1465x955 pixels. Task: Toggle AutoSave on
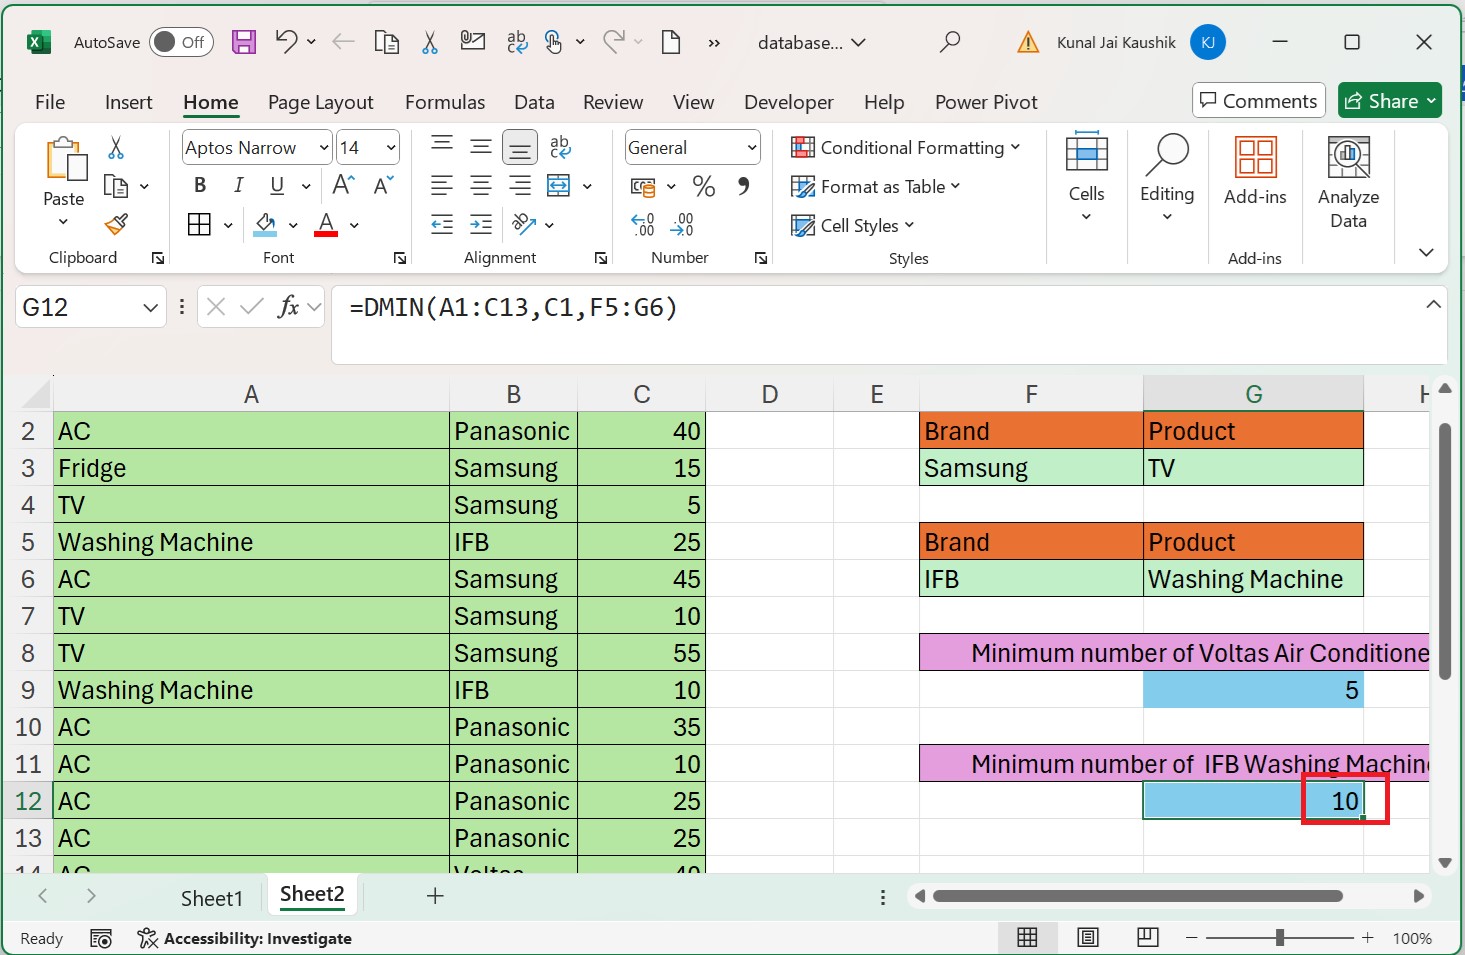[x=180, y=42]
